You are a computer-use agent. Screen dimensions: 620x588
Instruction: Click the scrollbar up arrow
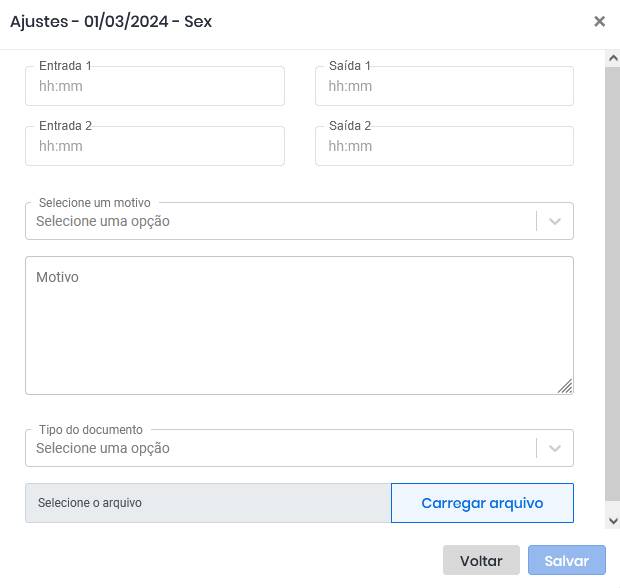coord(613,59)
